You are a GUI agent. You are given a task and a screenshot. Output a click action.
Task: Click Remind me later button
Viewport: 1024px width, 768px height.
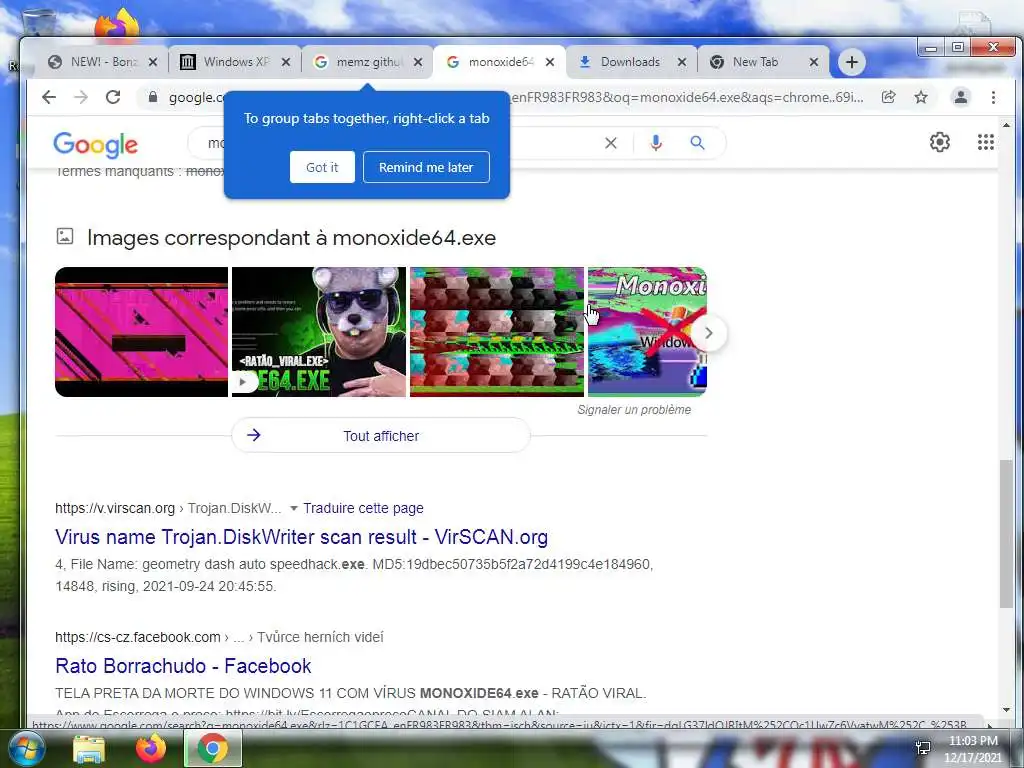point(426,167)
